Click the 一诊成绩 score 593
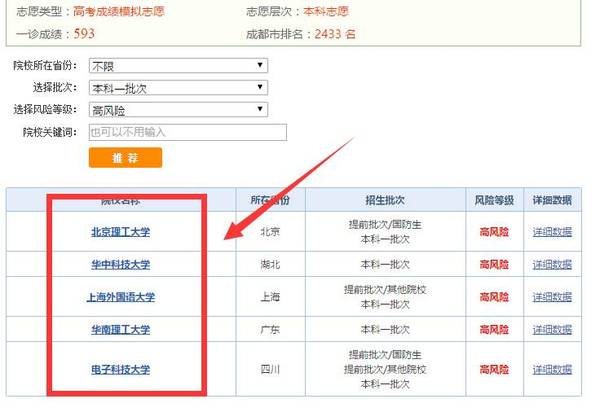 84,34
